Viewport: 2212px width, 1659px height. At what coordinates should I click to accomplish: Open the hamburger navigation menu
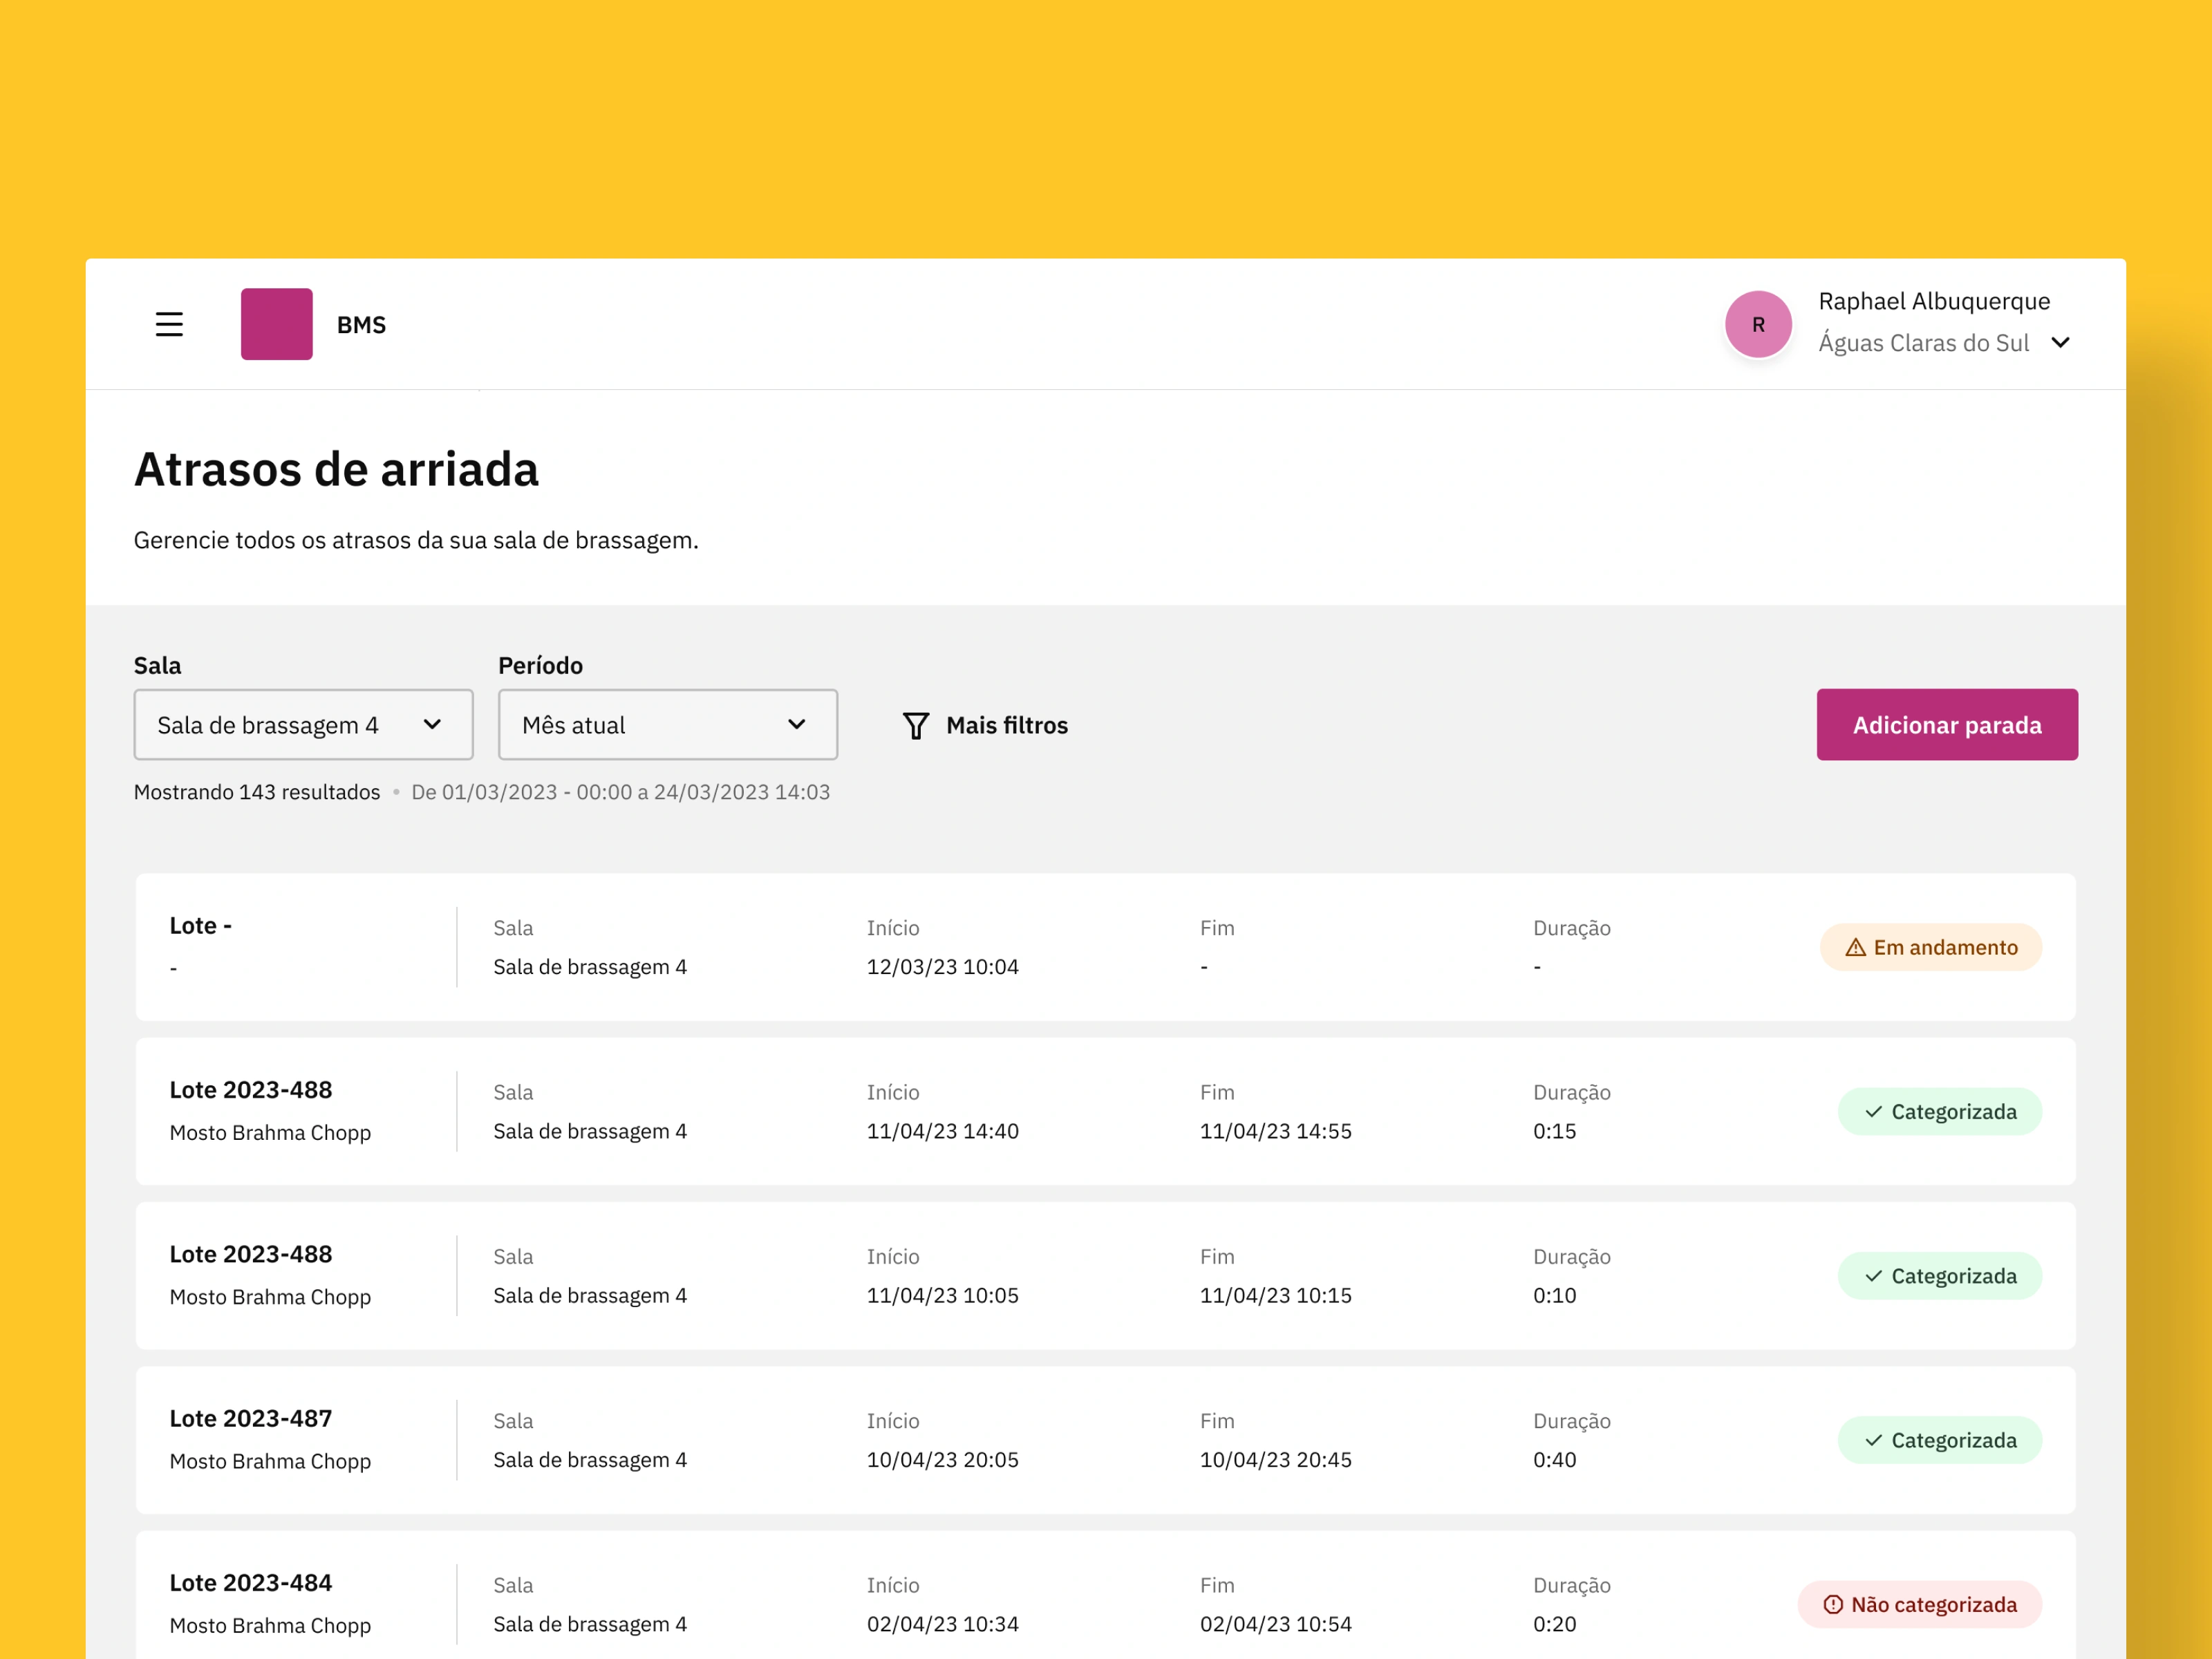tap(169, 324)
